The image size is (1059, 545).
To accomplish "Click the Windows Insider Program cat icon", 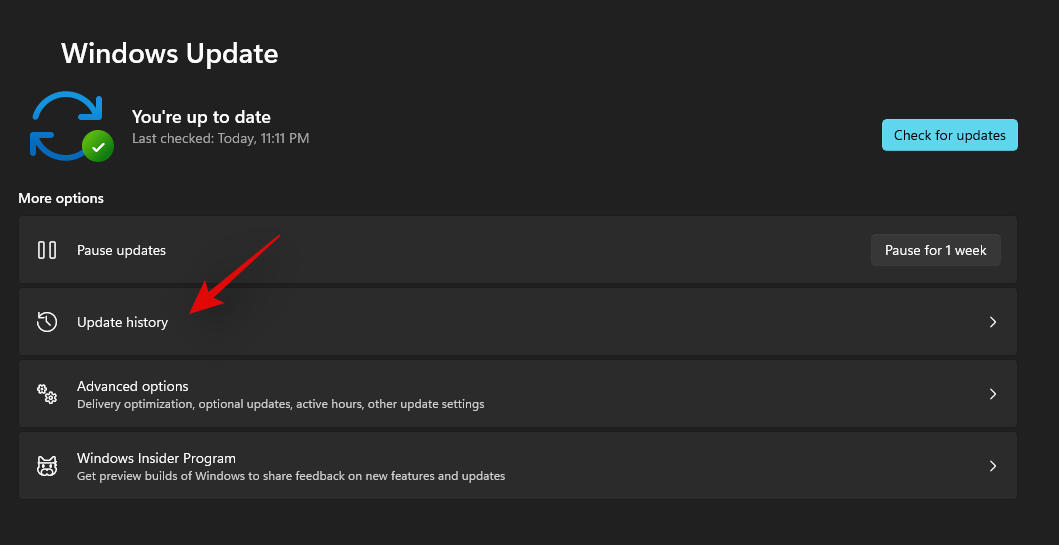I will (47, 466).
